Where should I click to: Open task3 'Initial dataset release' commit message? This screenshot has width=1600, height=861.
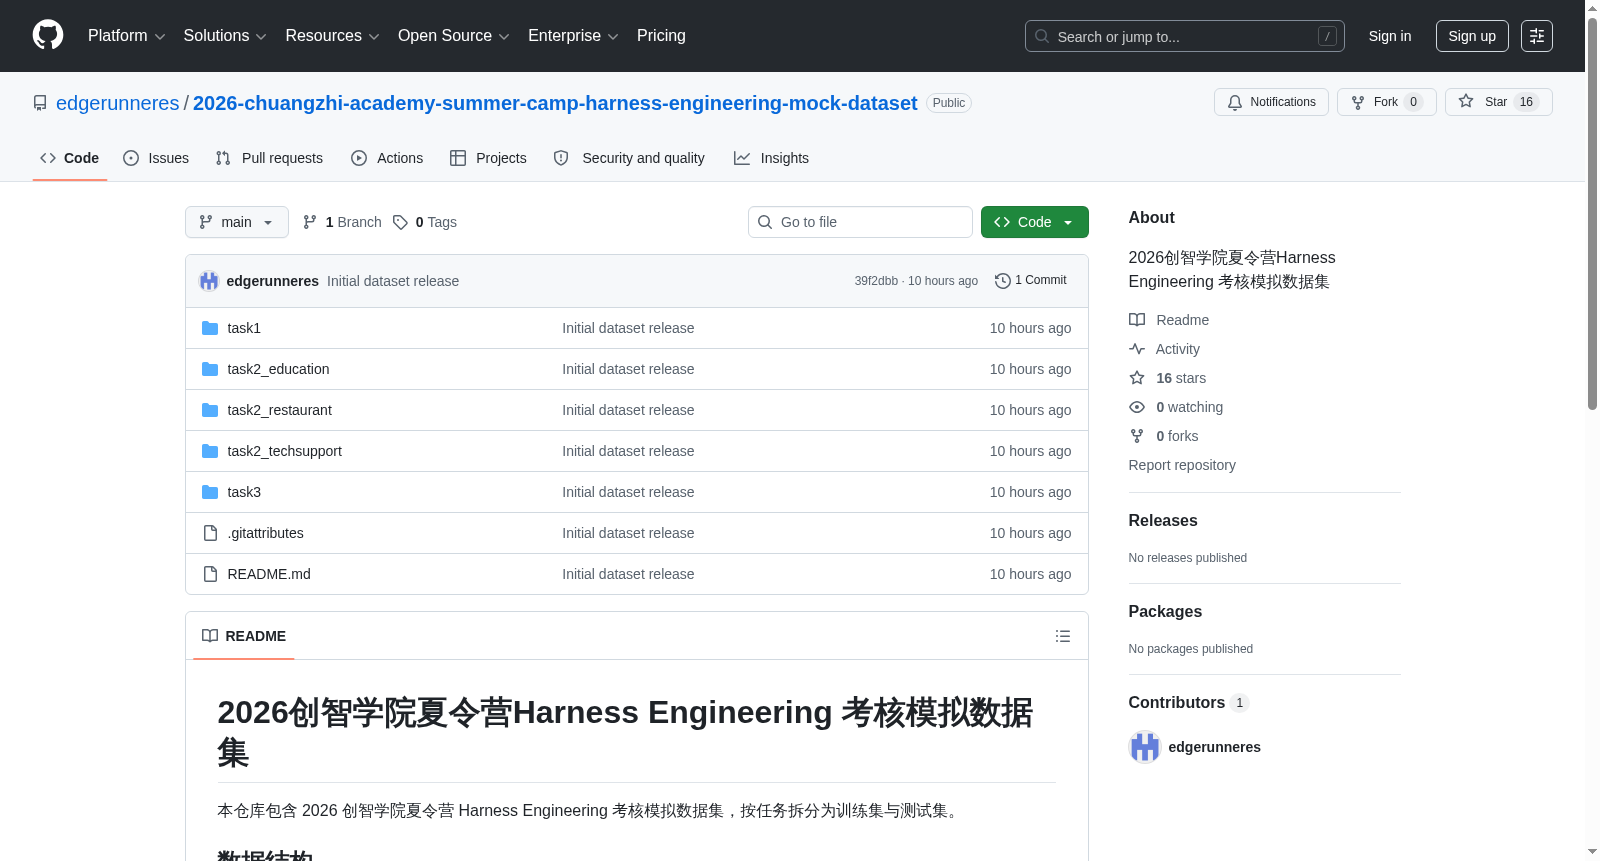628,492
